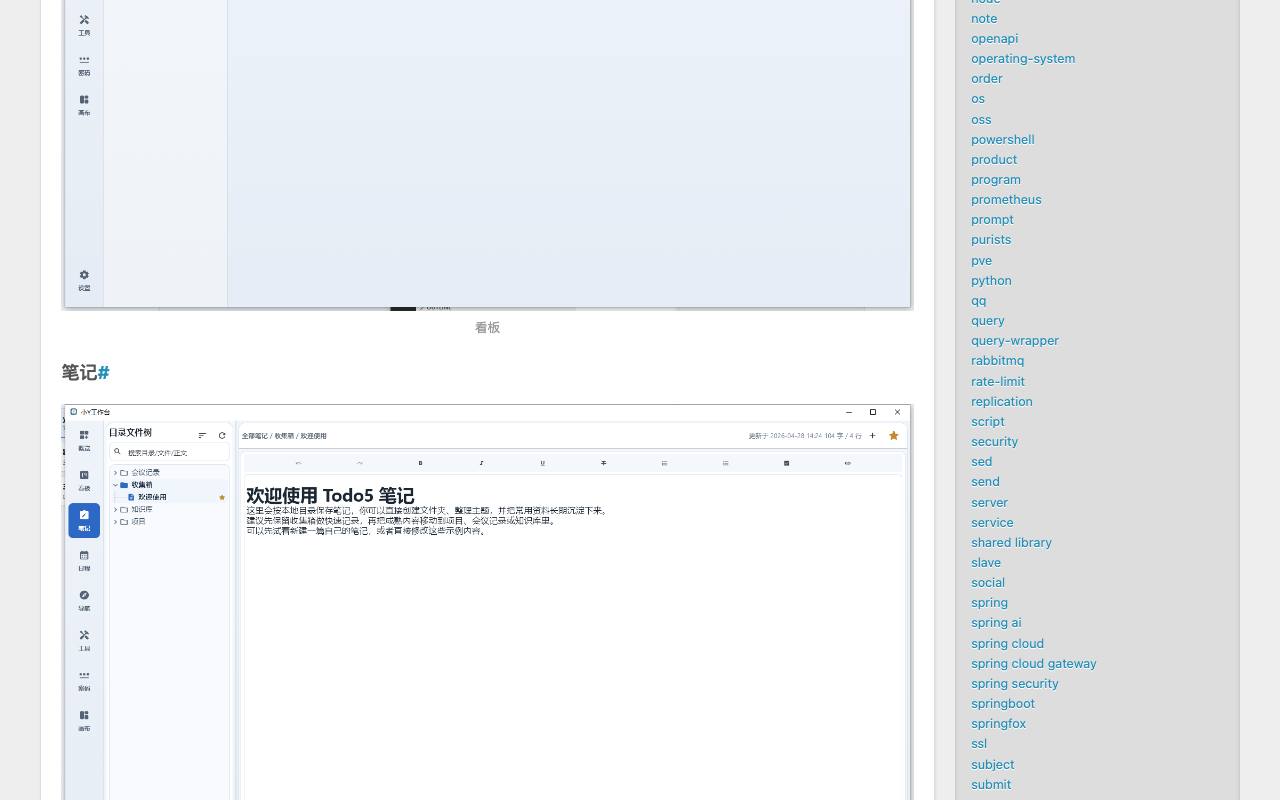Screen dimensions: 1280x800
Task: Open the 'subject' tag link
Action: (992, 764)
